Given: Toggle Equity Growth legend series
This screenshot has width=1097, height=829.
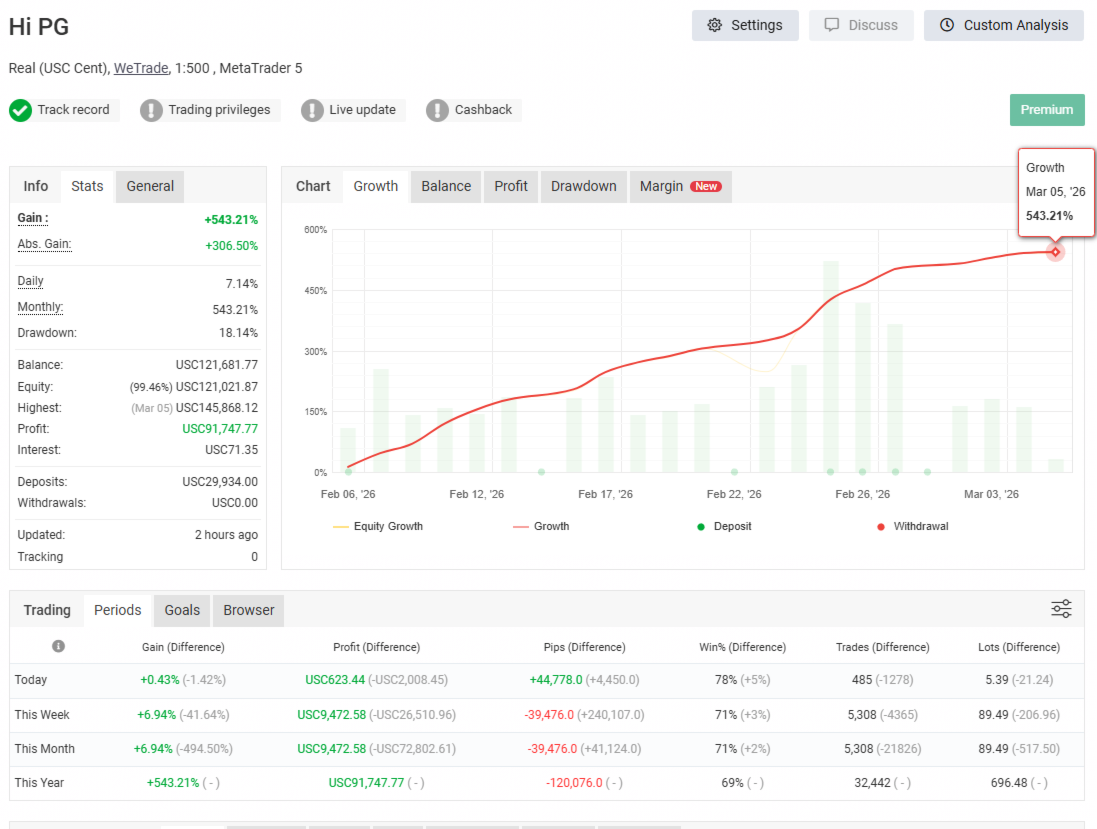Looking at the screenshot, I should click(378, 526).
